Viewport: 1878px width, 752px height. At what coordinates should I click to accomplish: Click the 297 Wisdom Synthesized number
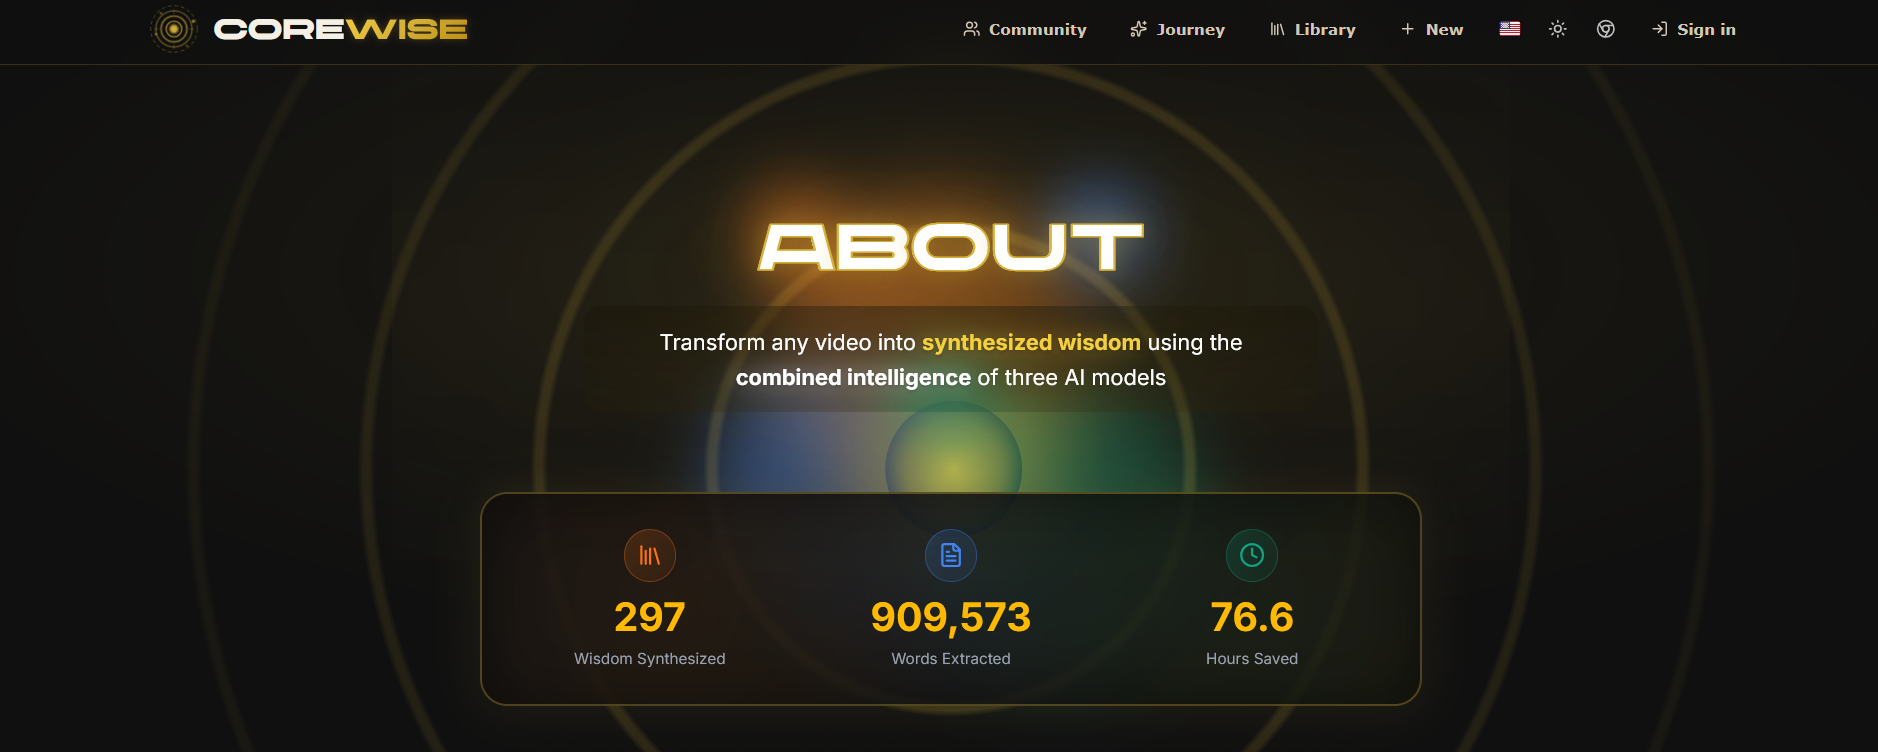(650, 617)
